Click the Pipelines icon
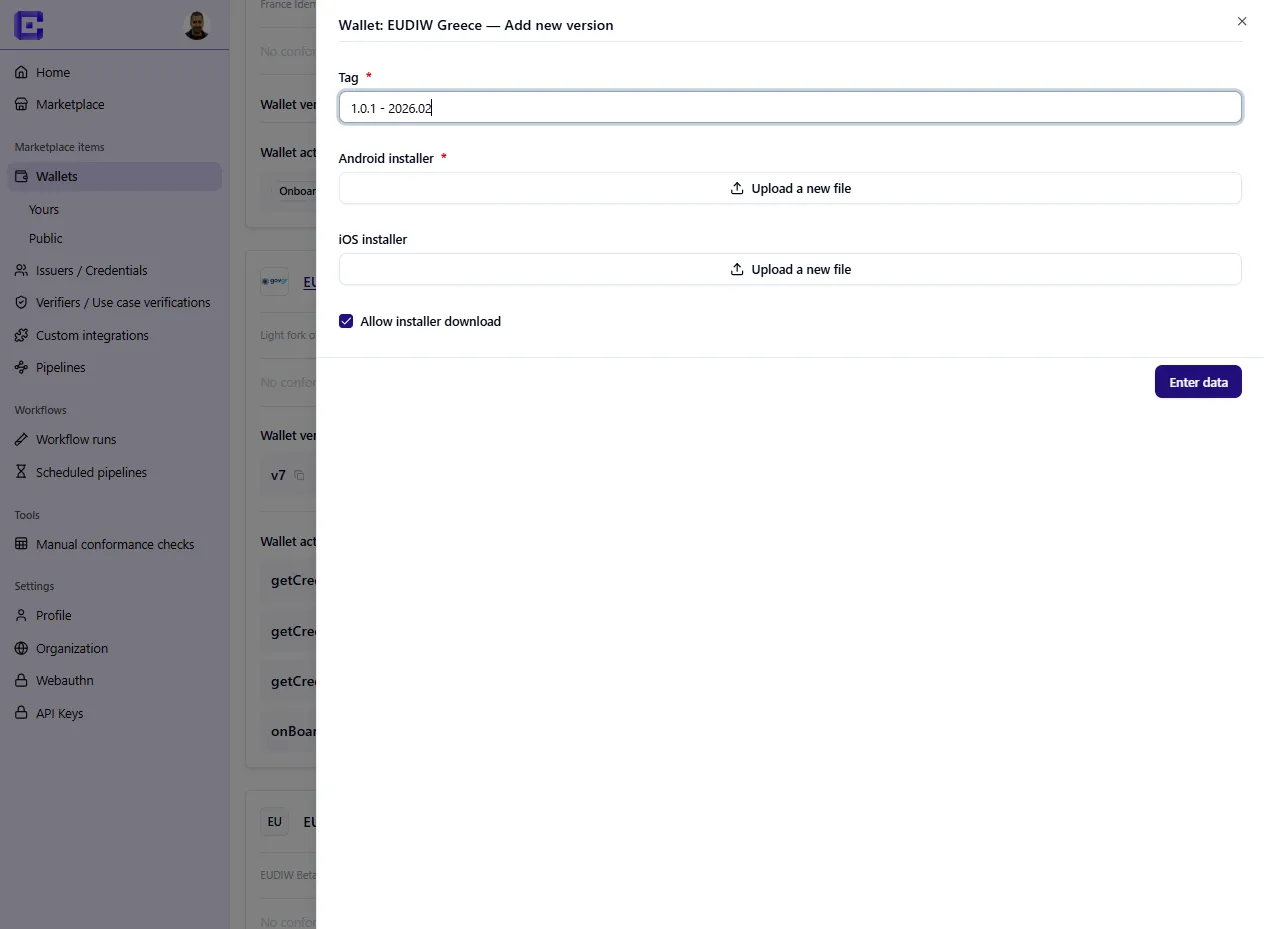The height and width of the screenshot is (929, 1264). pos(22,367)
